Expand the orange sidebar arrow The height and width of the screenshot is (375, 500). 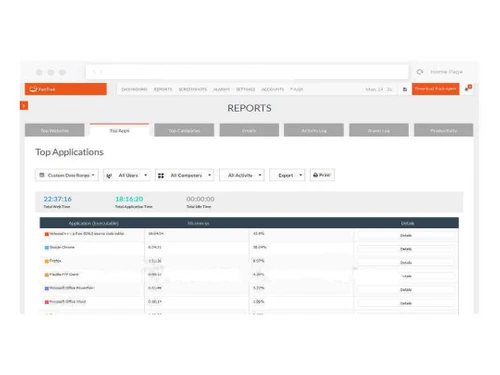(x=24, y=106)
